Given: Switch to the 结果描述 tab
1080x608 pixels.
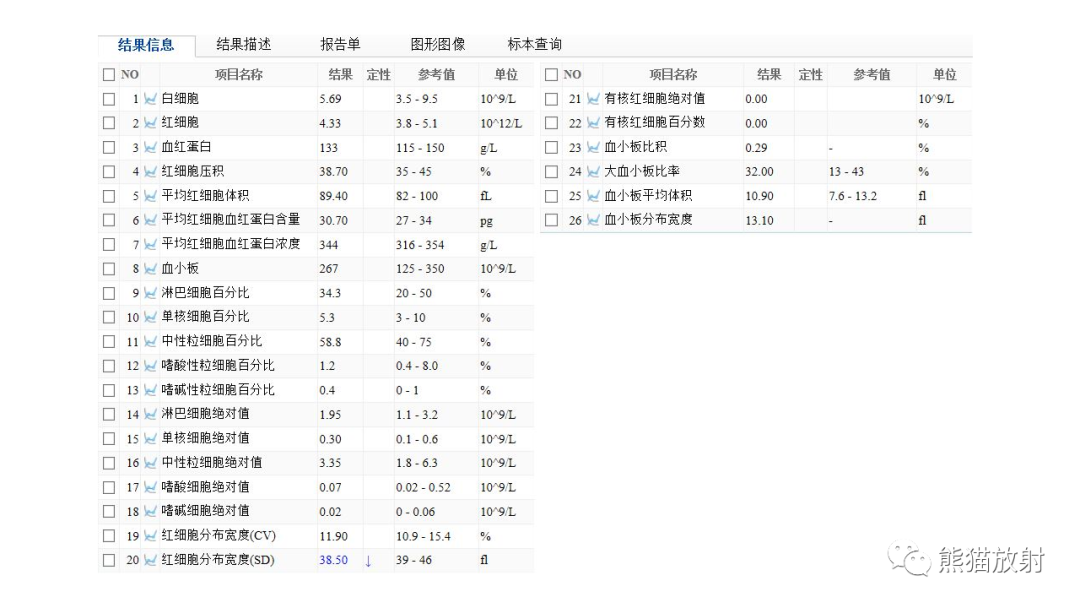Looking at the screenshot, I should pyautogui.click(x=244, y=45).
